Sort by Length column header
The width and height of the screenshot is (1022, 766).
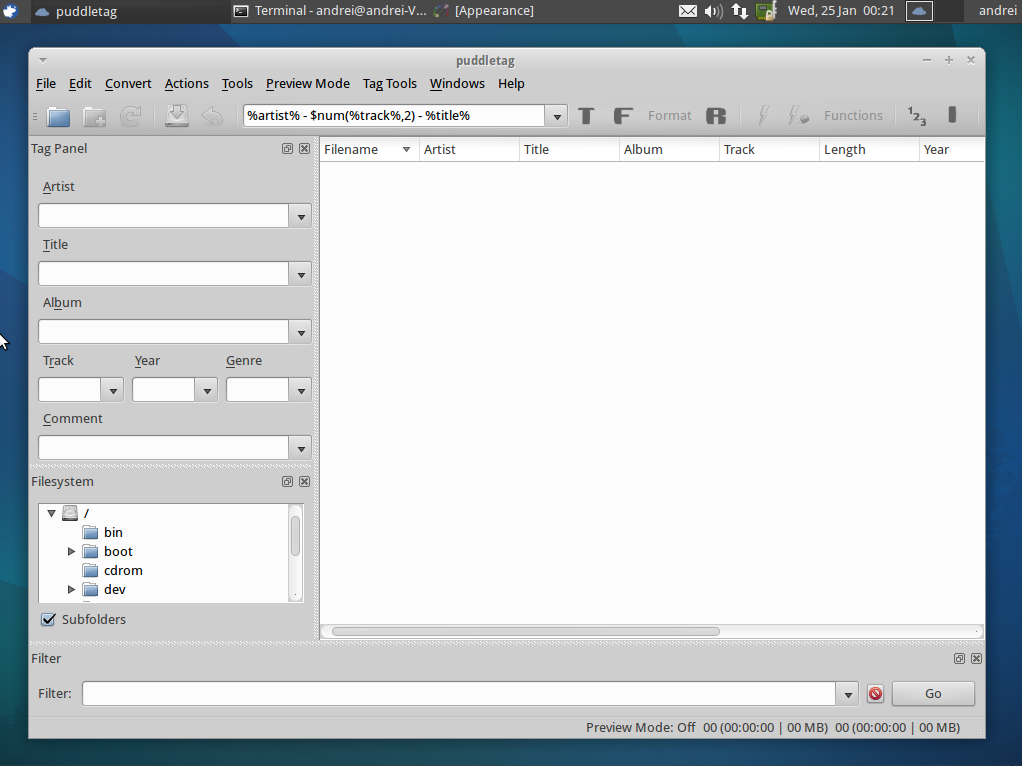[868, 149]
